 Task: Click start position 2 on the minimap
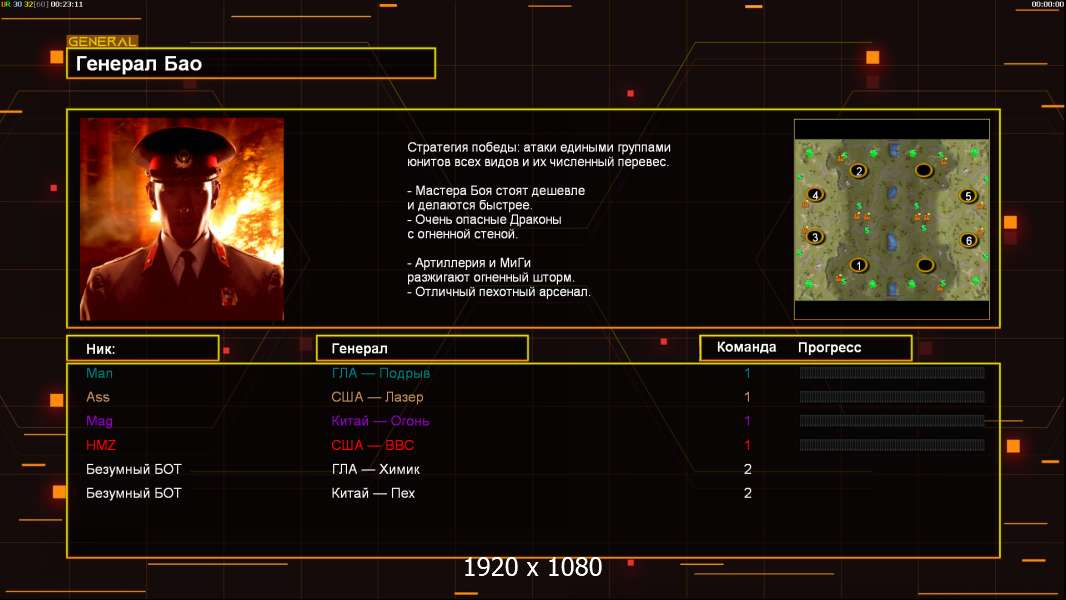tap(859, 171)
